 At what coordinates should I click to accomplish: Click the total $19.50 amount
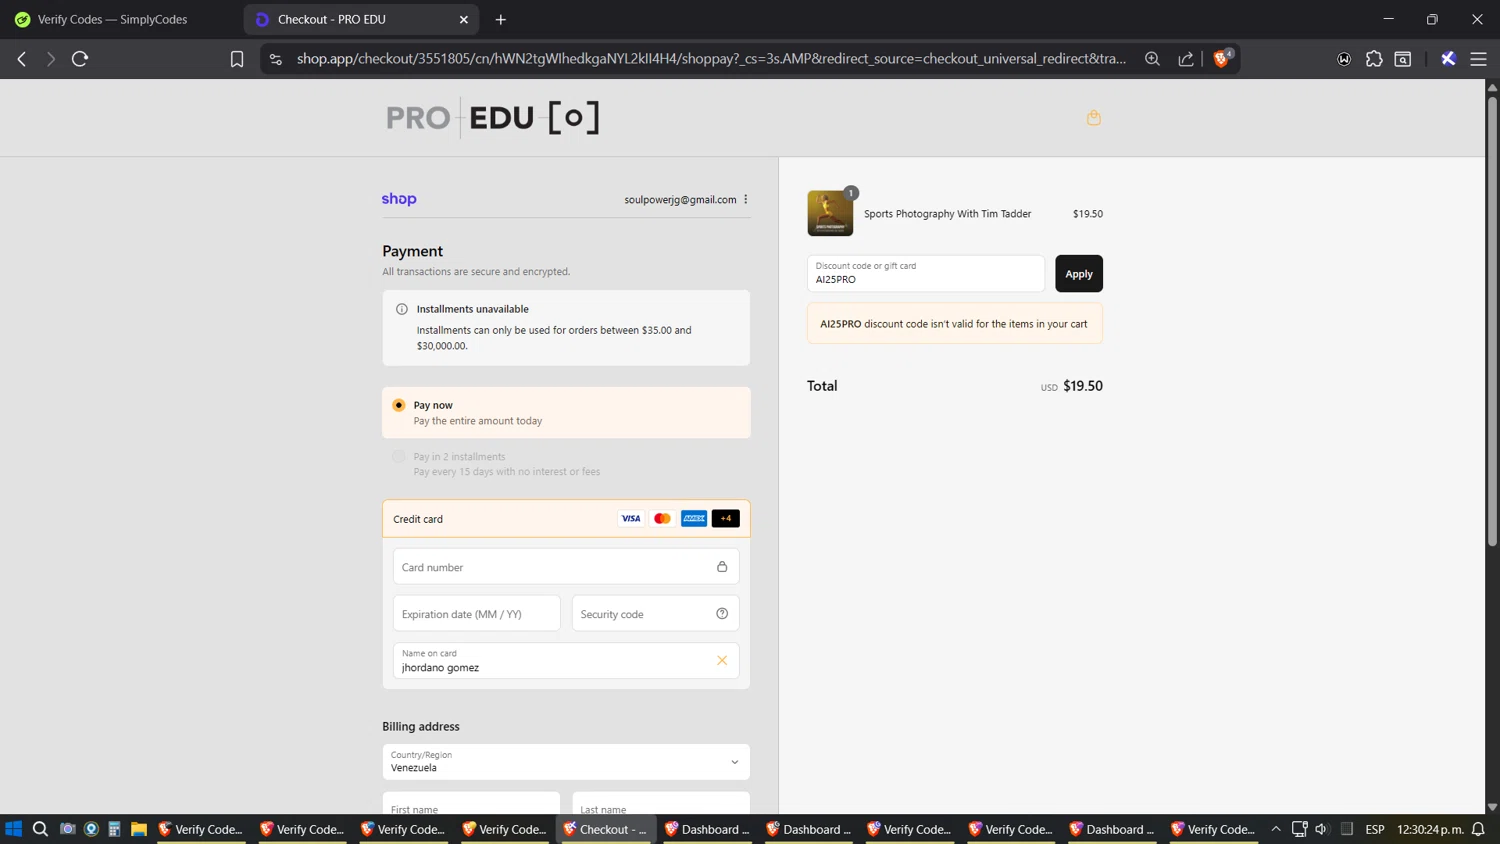1083,386
